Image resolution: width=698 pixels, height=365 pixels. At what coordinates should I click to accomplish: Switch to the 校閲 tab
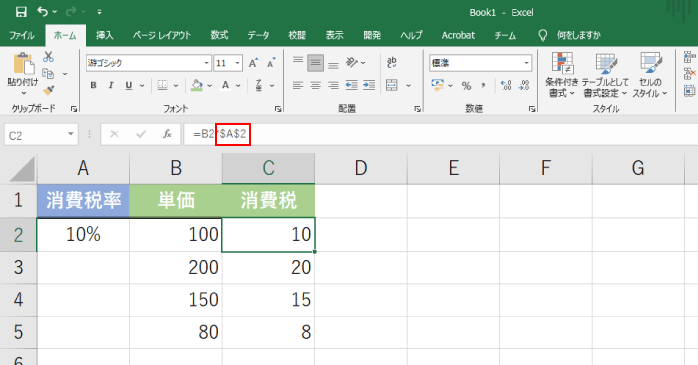[x=297, y=35]
